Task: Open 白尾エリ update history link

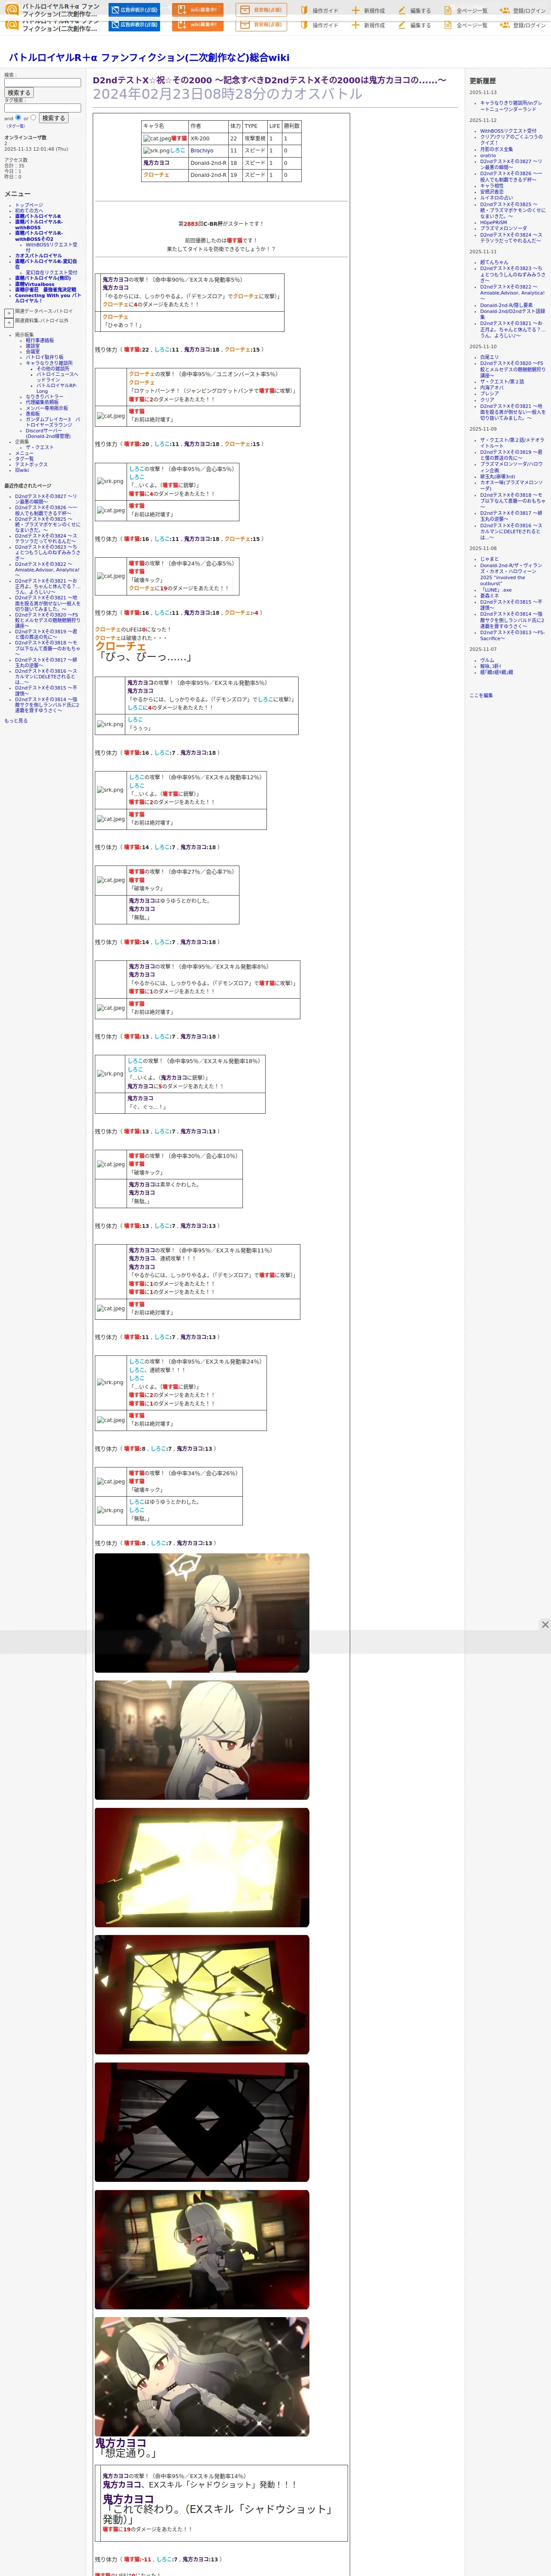Action: [x=489, y=357]
